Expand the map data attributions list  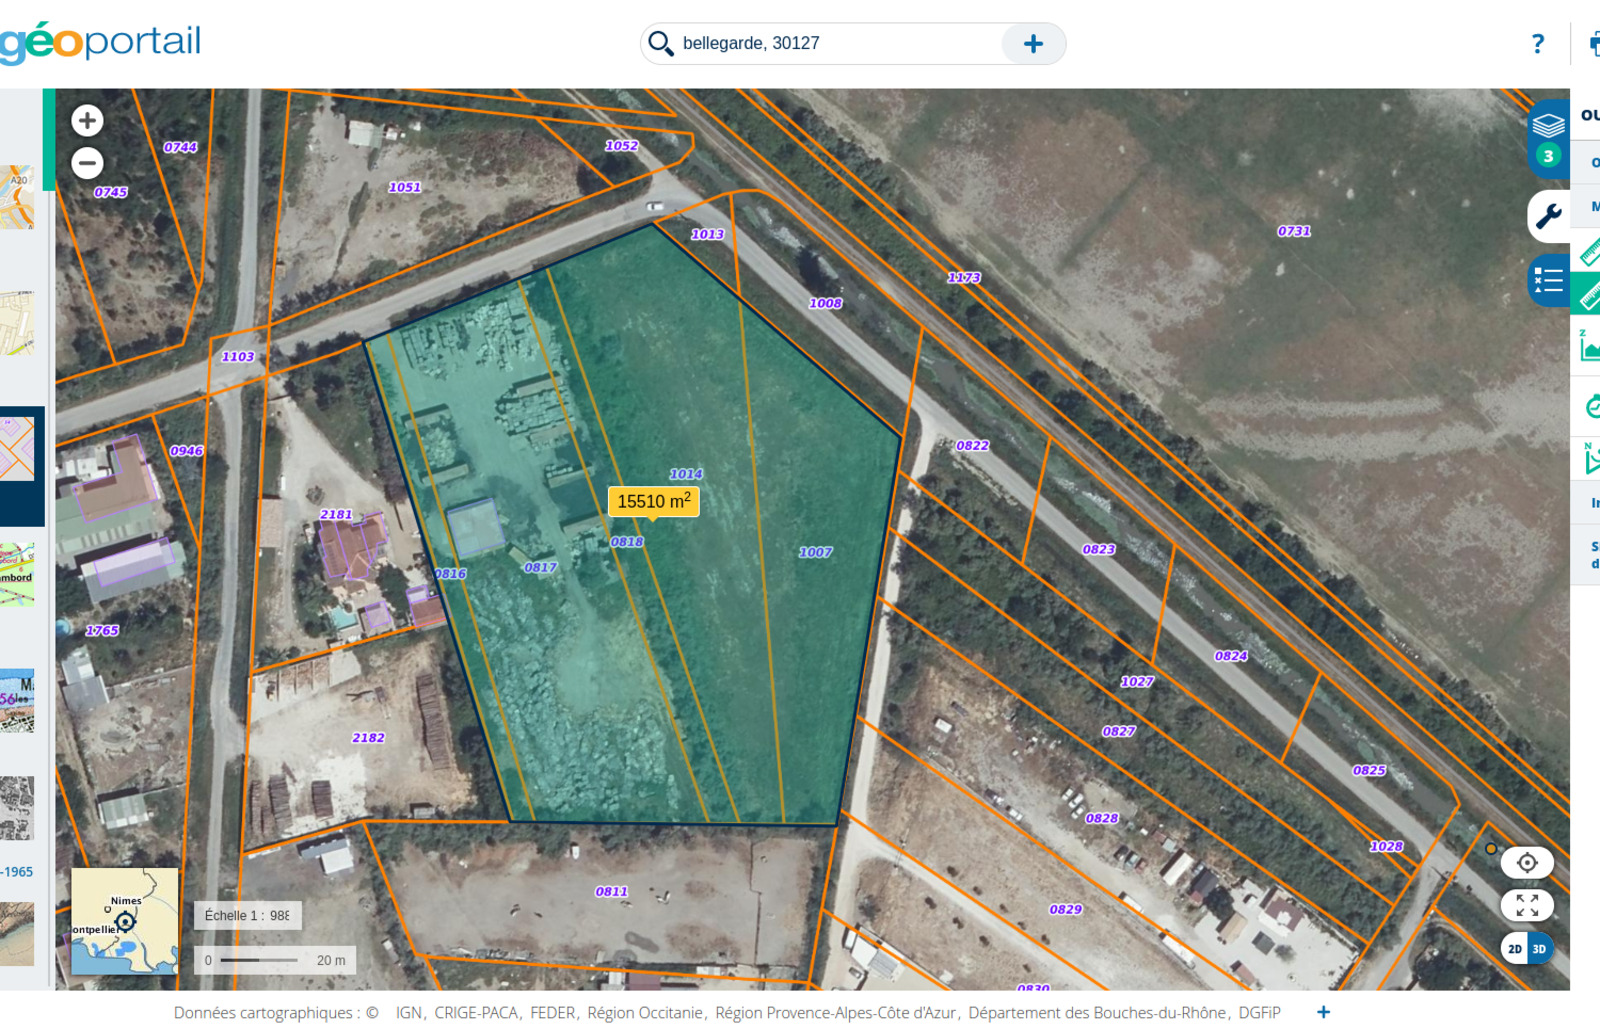click(x=1323, y=1012)
